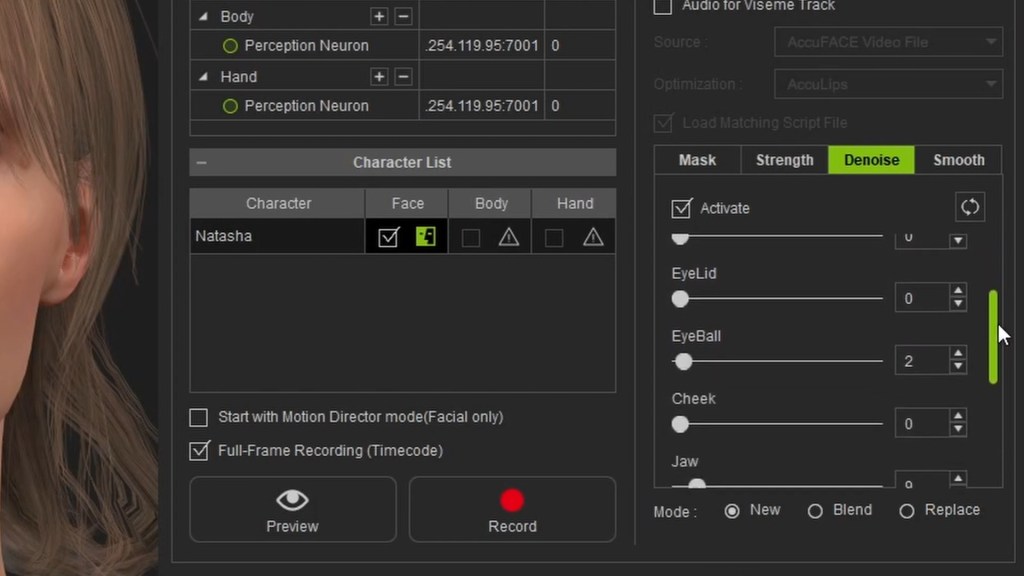Select Hand Perception Neuron row label
1024x576 pixels.
click(306, 106)
